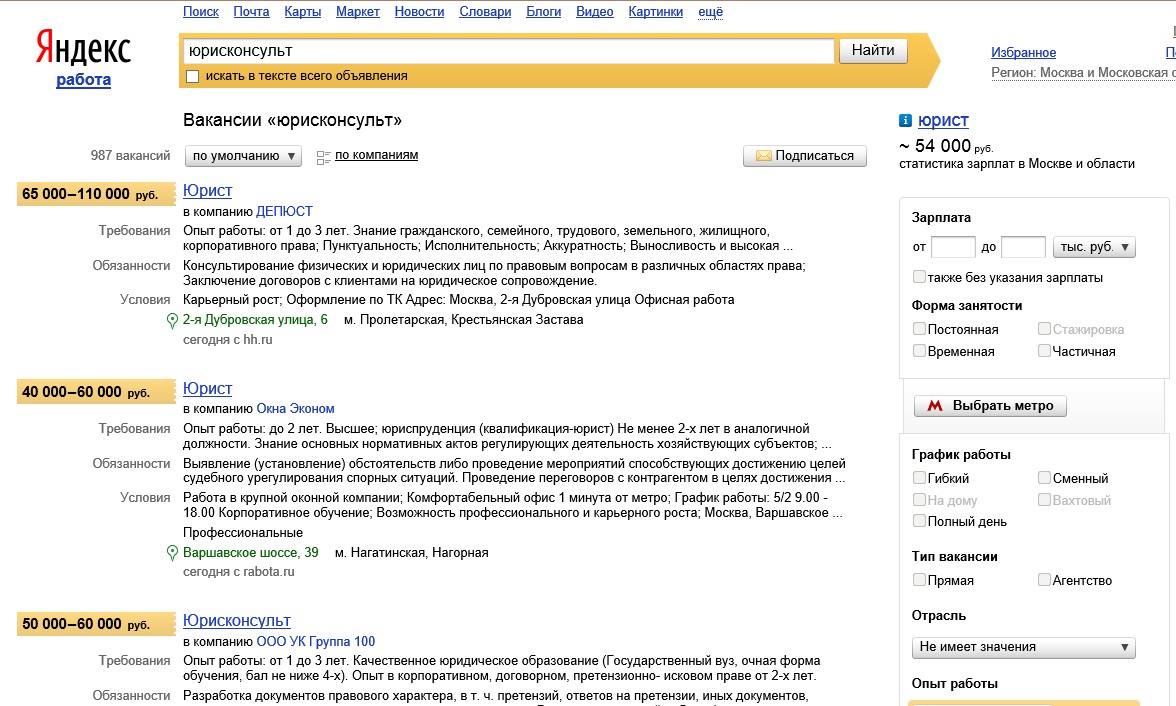1176x706 pixels.
Task: Click the Регион: Москва region selector
Action: [x=1083, y=73]
